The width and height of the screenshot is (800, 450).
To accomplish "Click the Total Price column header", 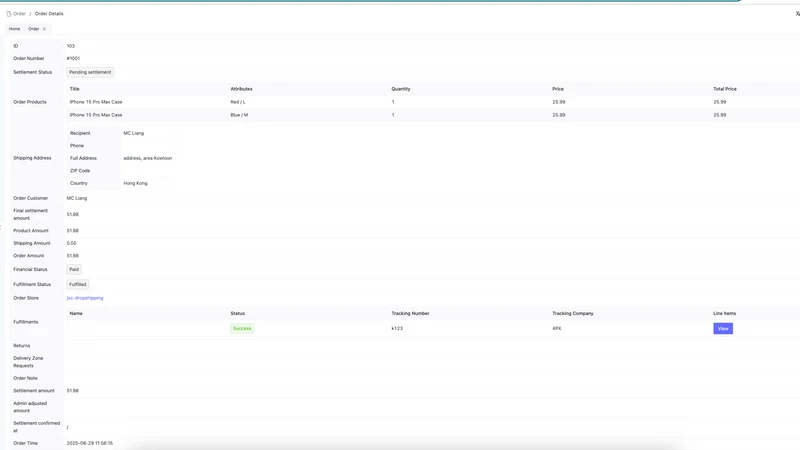I will coord(724,89).
